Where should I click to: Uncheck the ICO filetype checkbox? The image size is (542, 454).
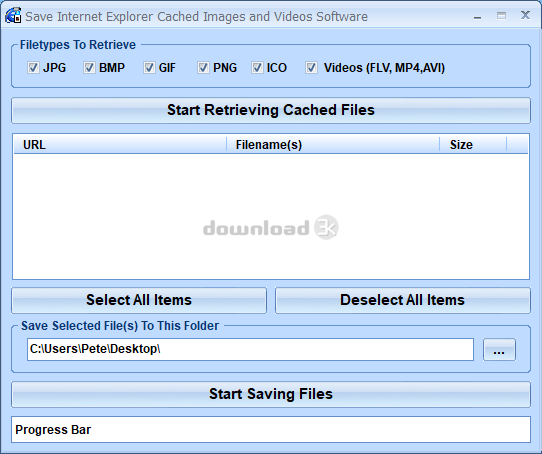pyautogui.click(x=257, y=68)
